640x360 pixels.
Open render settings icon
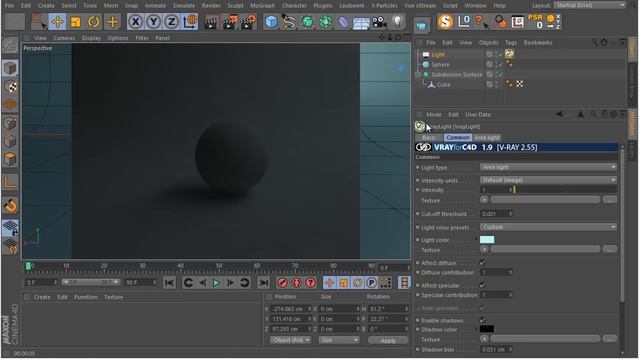(249, 22)
